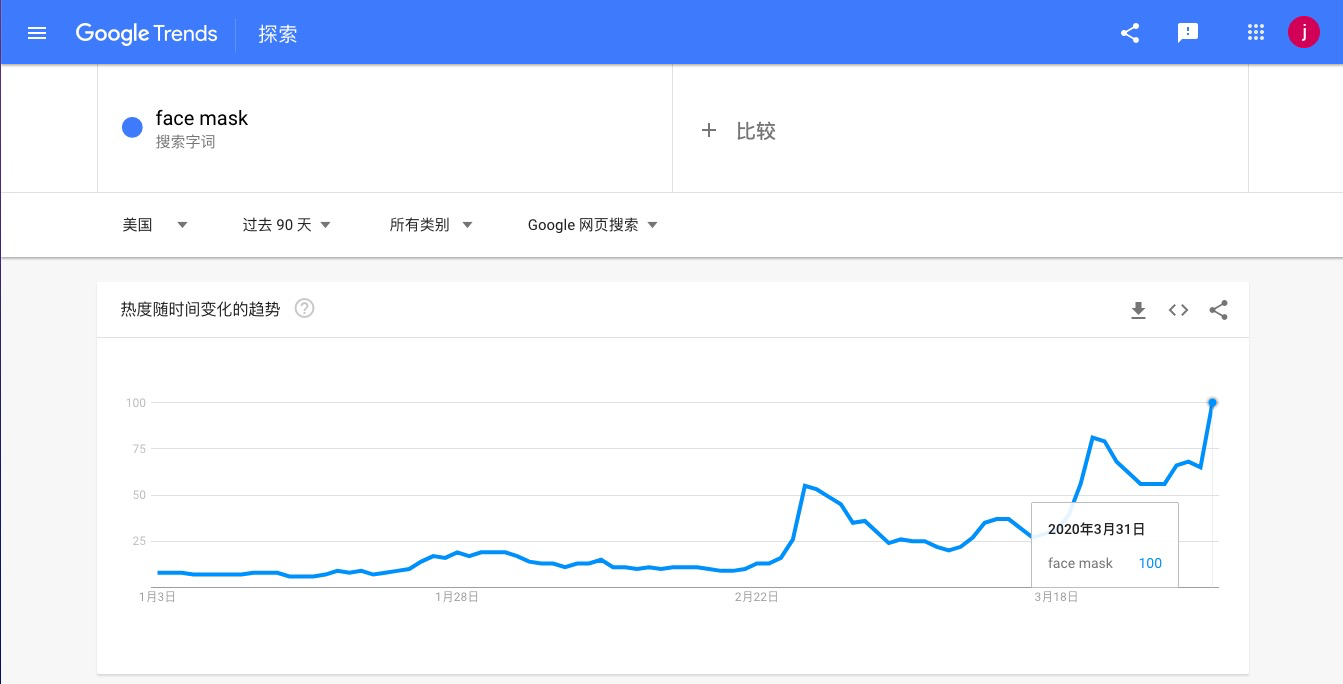1343x684 pixels.
Task: Click the blue face mask color dot
Action: coord(132,128)
